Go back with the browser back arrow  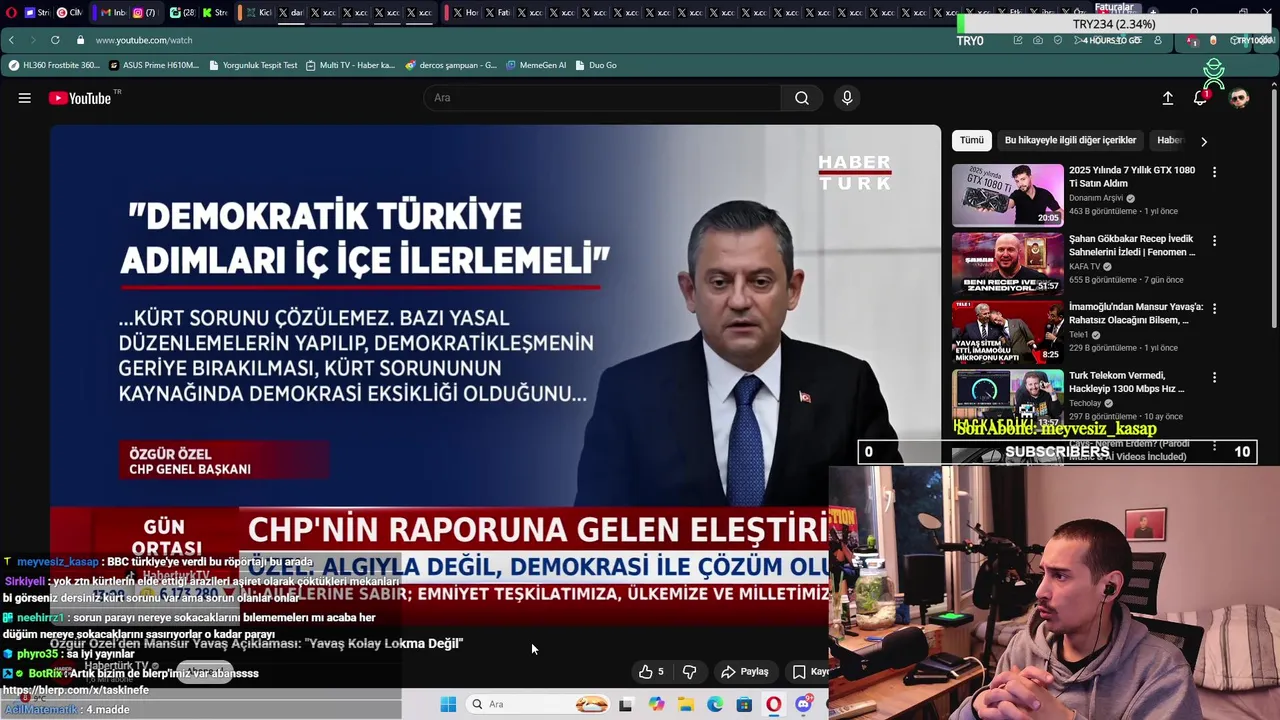[x=11, y=40]
